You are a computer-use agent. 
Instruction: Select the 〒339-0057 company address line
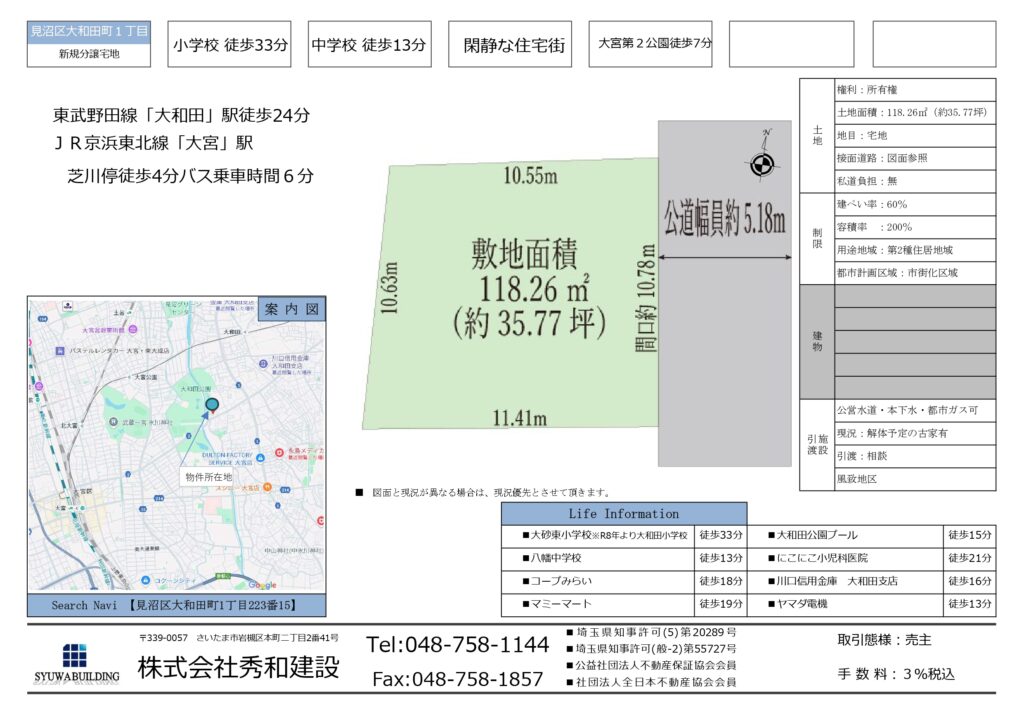tap(238, 638)
